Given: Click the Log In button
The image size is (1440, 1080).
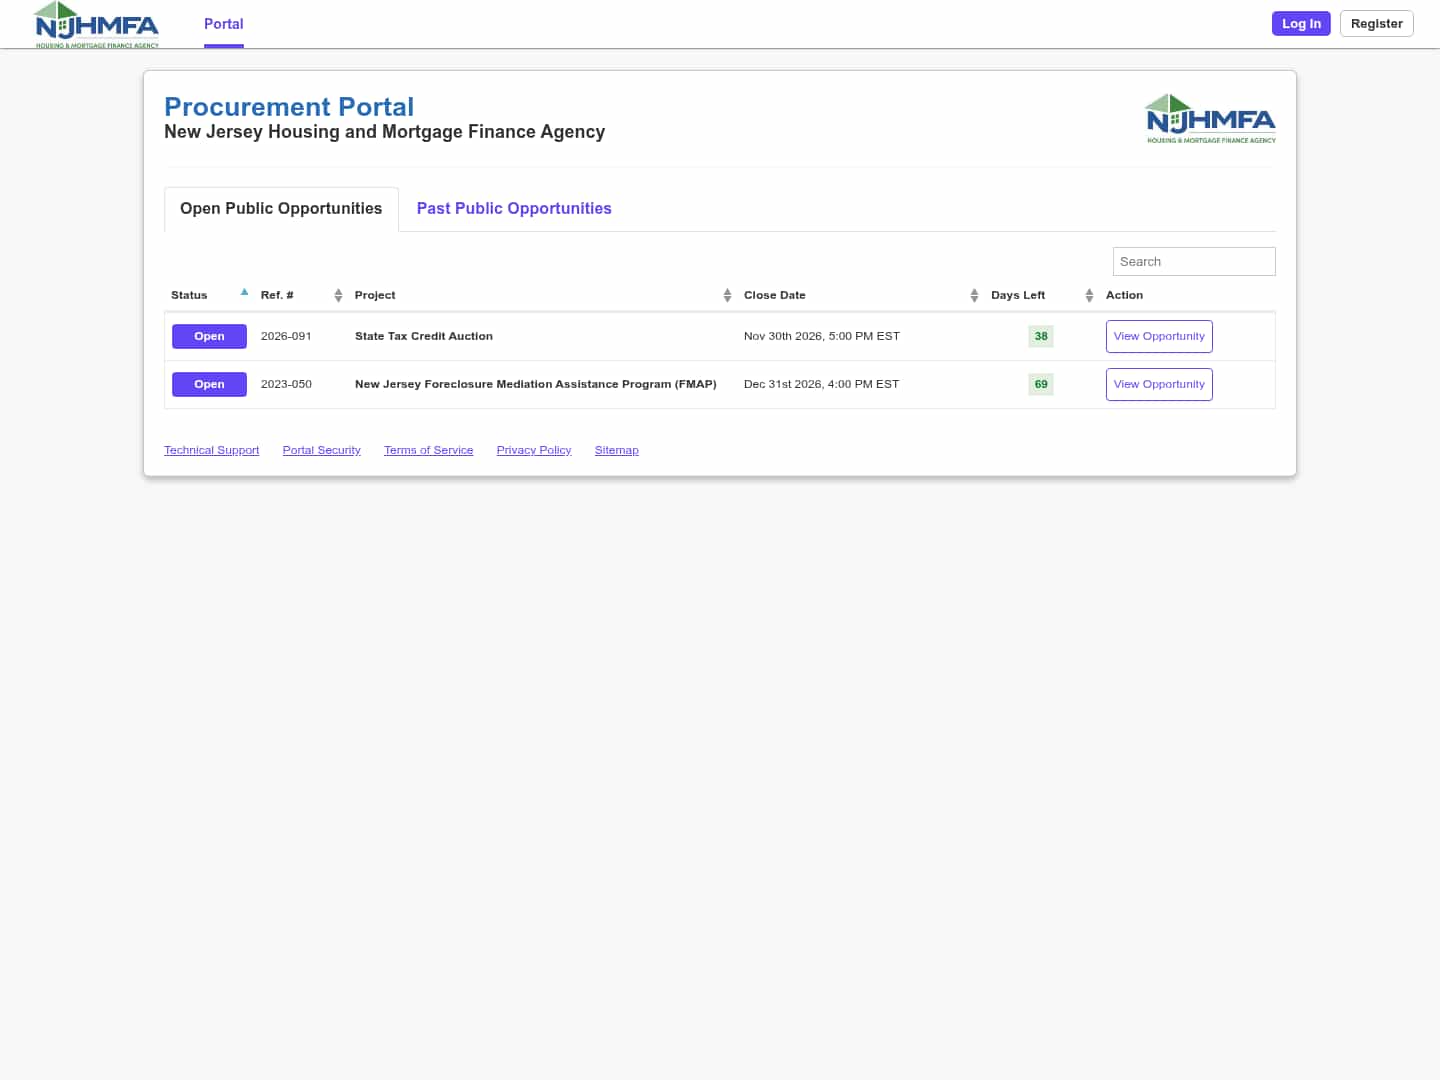Looking at the screenshot, I should coord(1301,23).
